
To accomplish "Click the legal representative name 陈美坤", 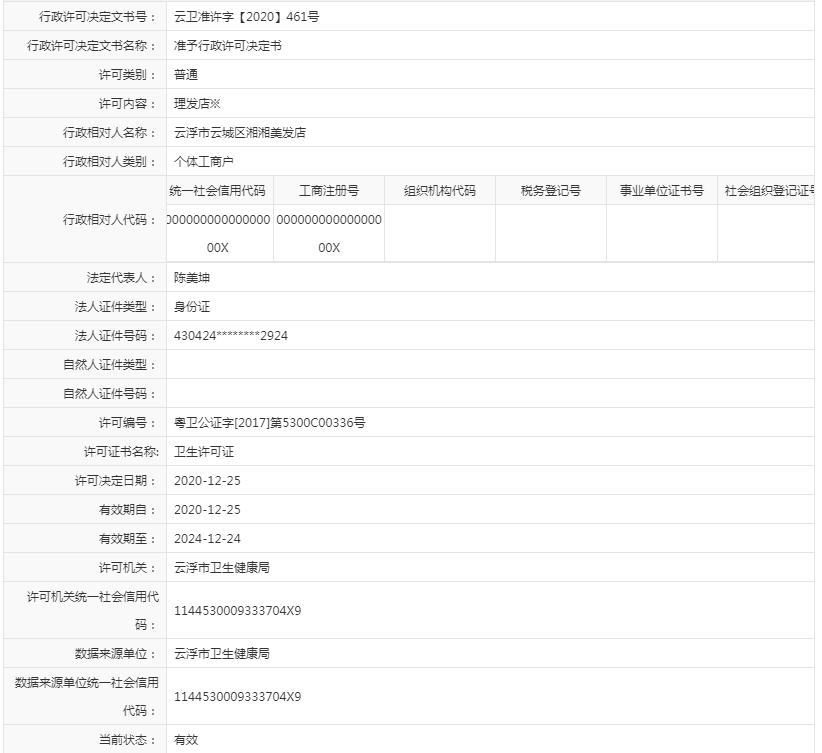I will [x=192, y=277].
